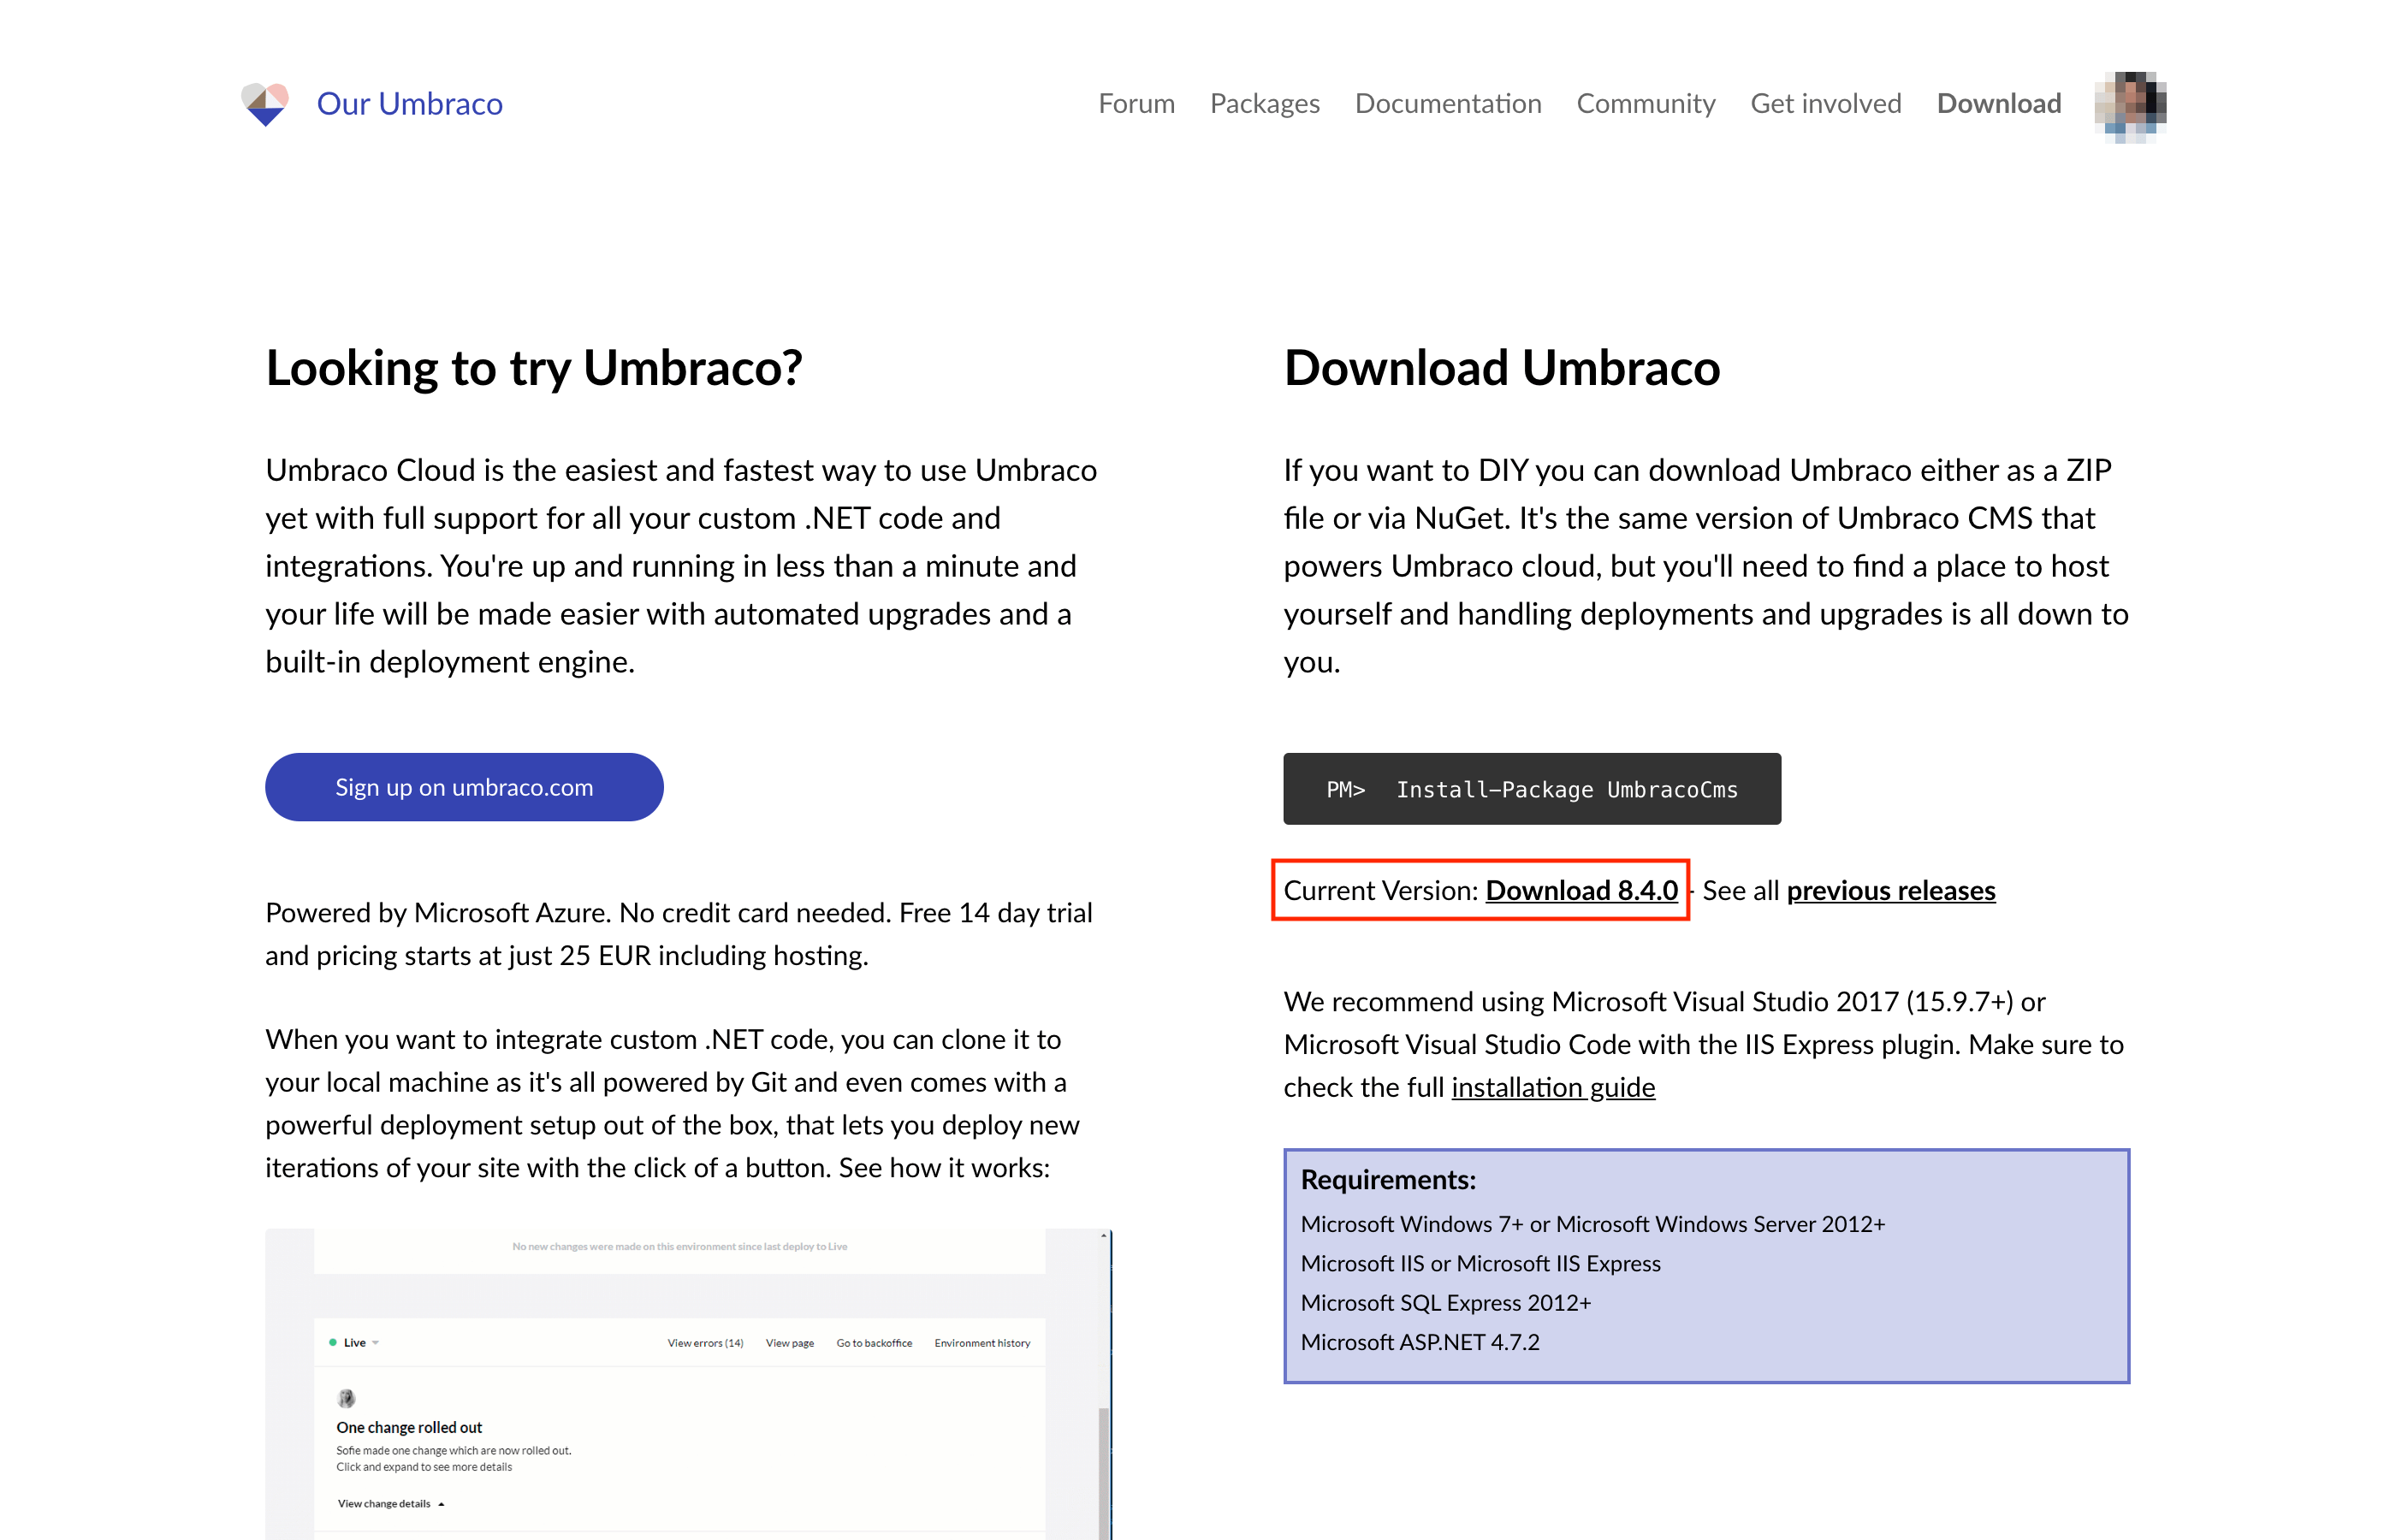Click Environment history in demo preview
This screenshot has height=1540, width=2396.
tap(982, 1343)
